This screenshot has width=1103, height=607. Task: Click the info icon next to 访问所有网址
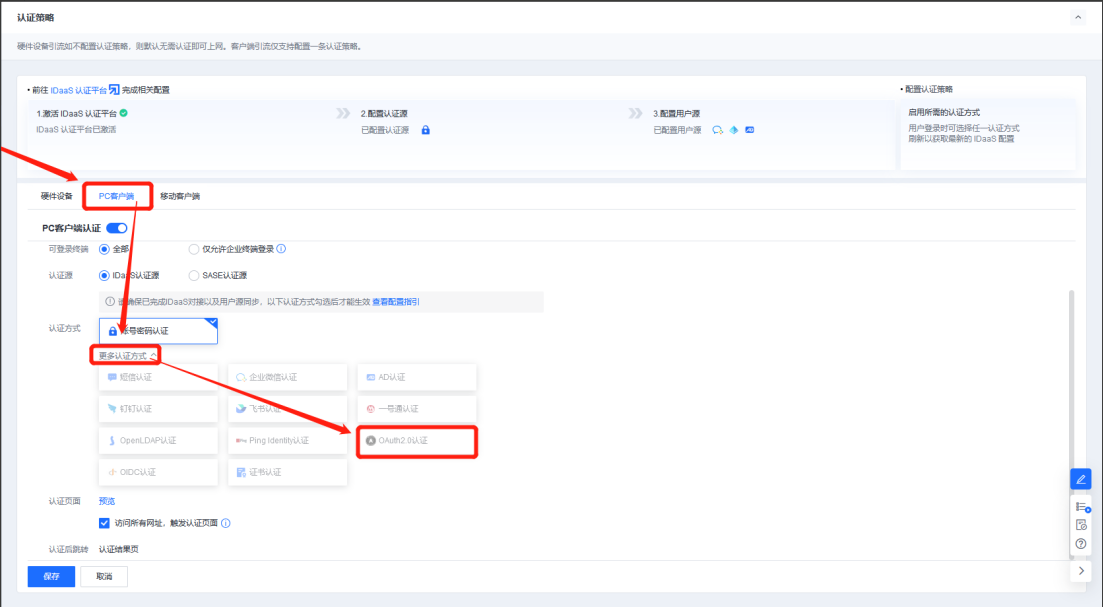coord(226,523)
